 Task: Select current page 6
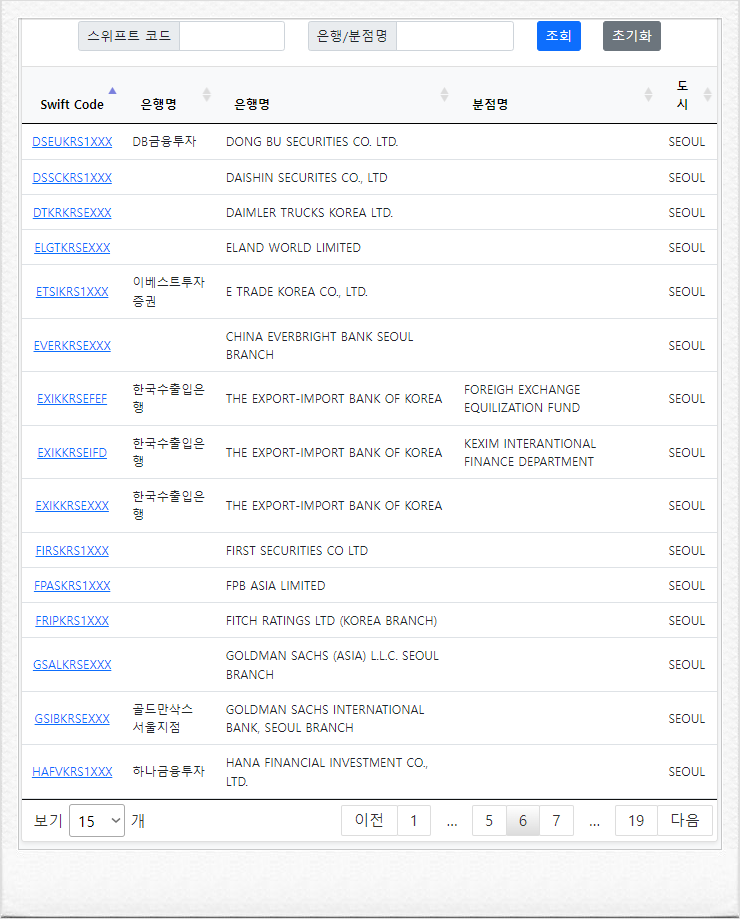pos(523,821)
